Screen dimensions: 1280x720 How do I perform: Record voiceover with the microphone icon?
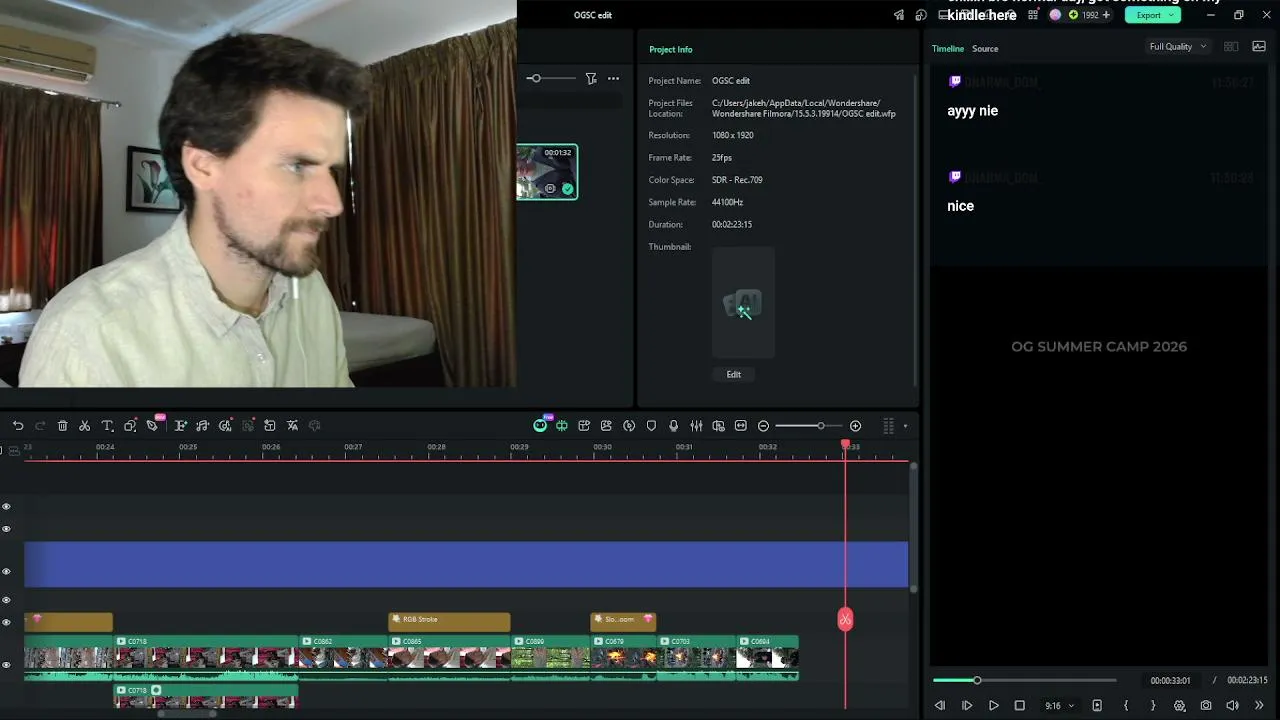pos(673,426)
